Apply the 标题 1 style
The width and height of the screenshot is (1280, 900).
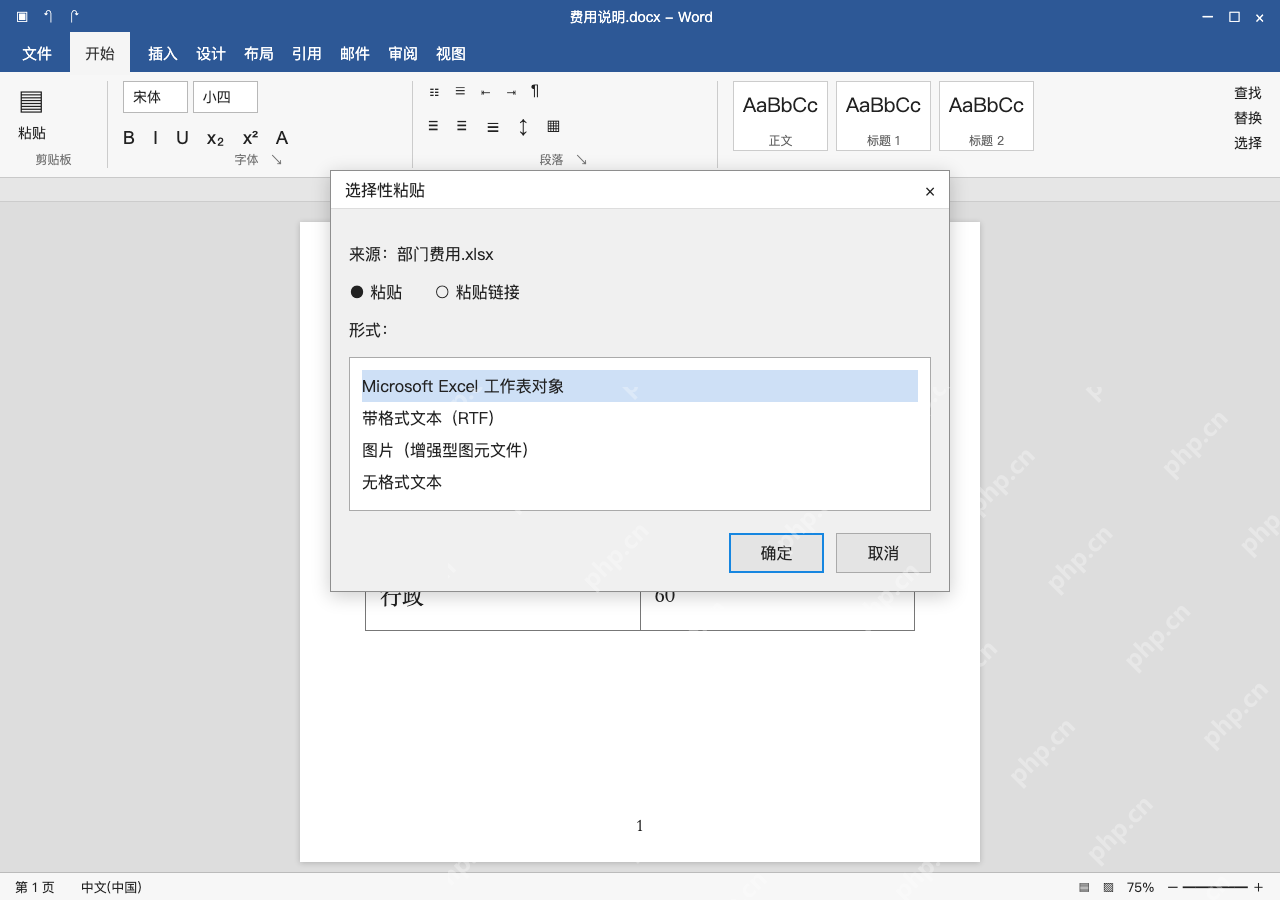pyautogui.click(x=883, y=116)
